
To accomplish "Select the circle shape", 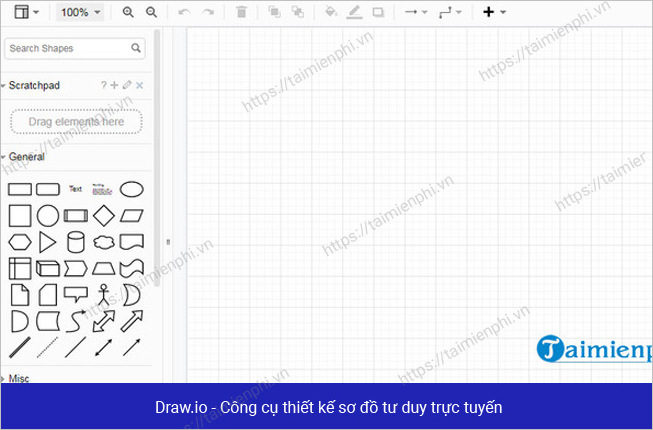I will (48, 216).
